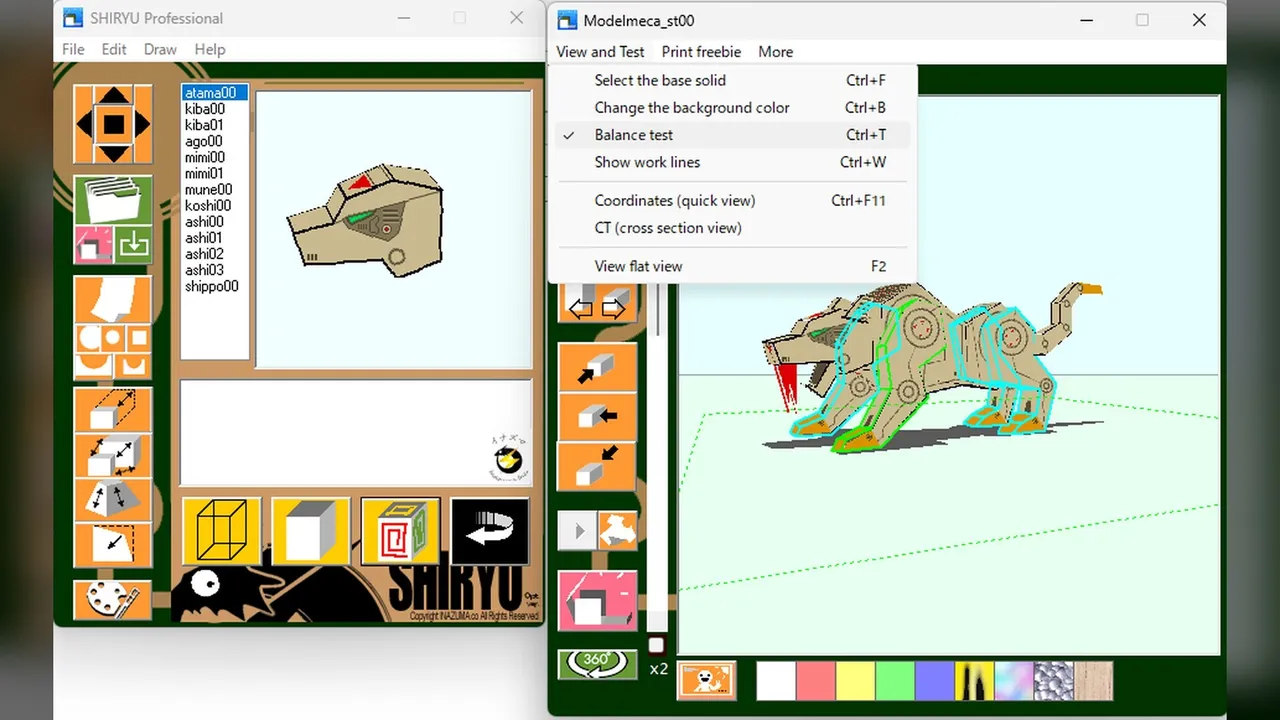Click the box with up-right arrow icon
The height and width of the screenshot is (720, 1280).
pos(597,367)
